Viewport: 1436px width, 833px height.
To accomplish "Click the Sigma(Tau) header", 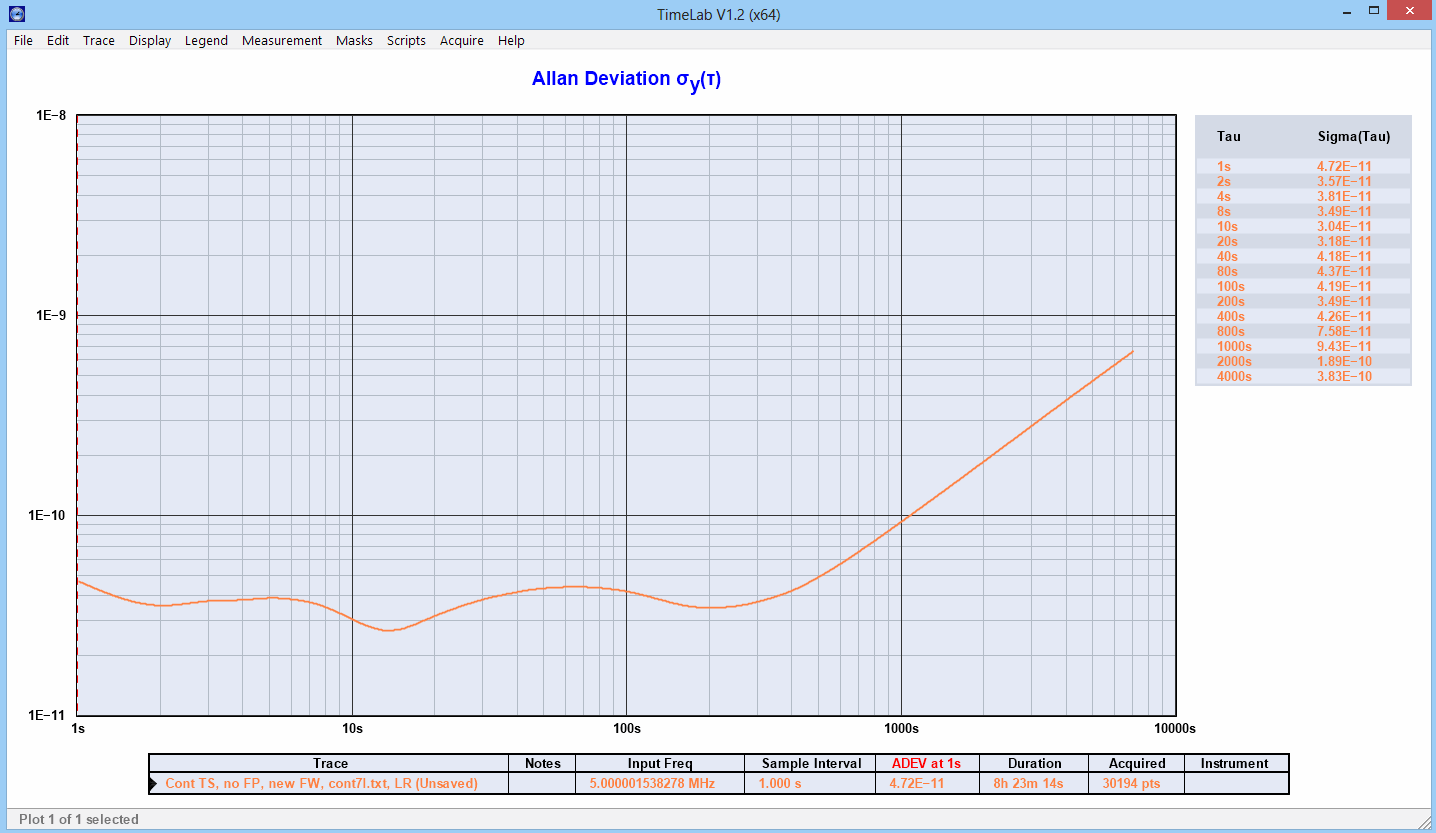I will point(1354,137).
